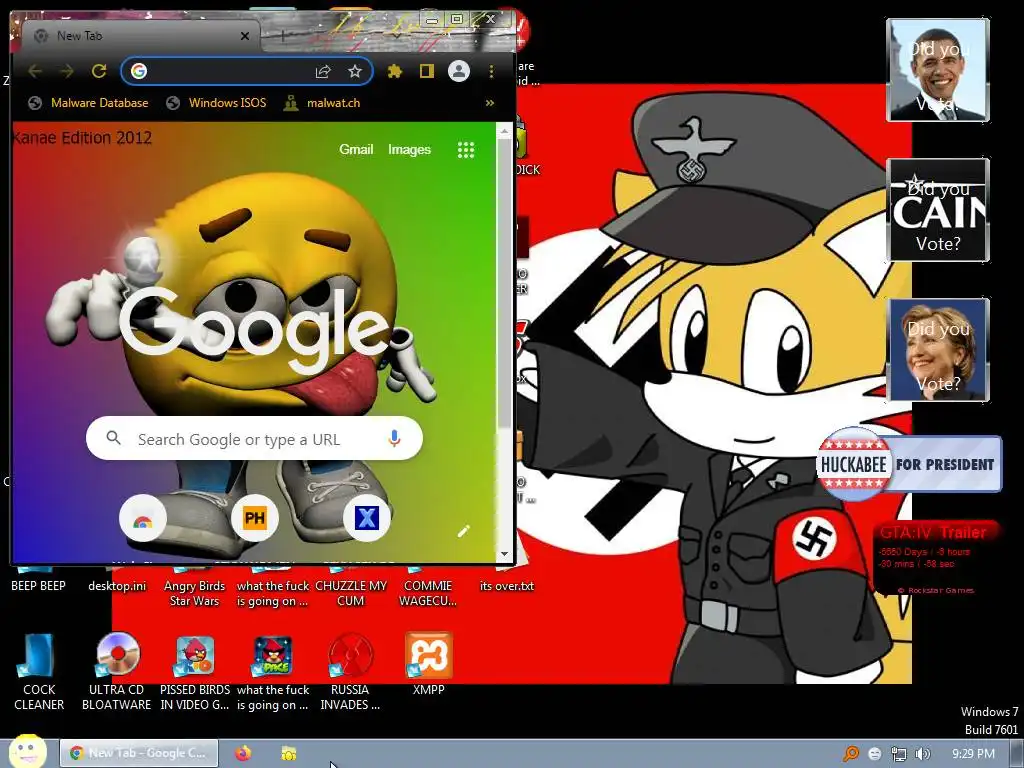The width and height of the screenshot is (1024, 768).
Task: Select the desktop.ini file label
Action: pos(117,586)
